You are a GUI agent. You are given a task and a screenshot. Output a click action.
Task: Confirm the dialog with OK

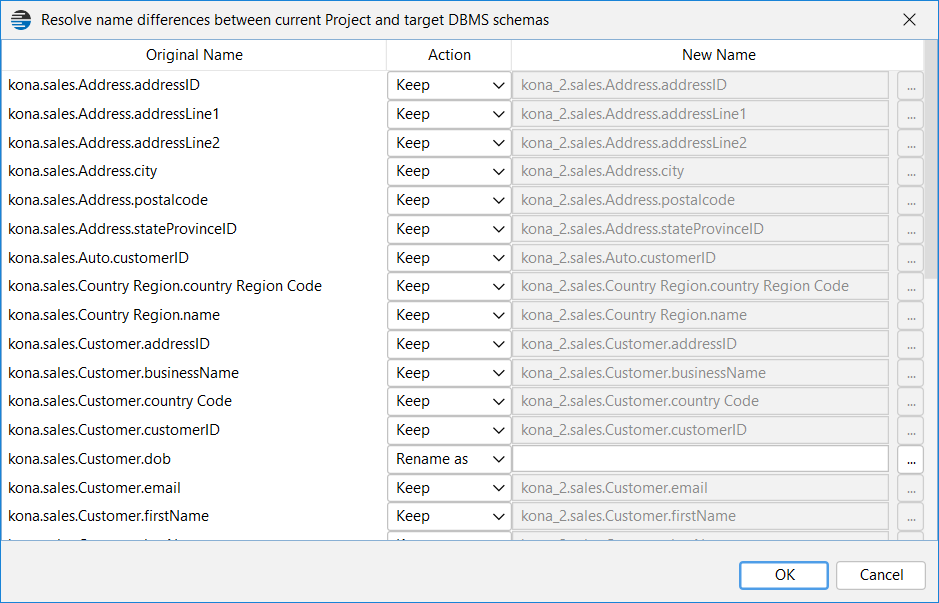[784, 575]
